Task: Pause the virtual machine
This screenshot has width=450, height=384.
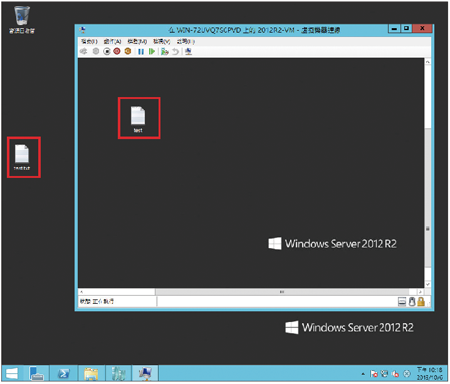Action: point(141,52)
